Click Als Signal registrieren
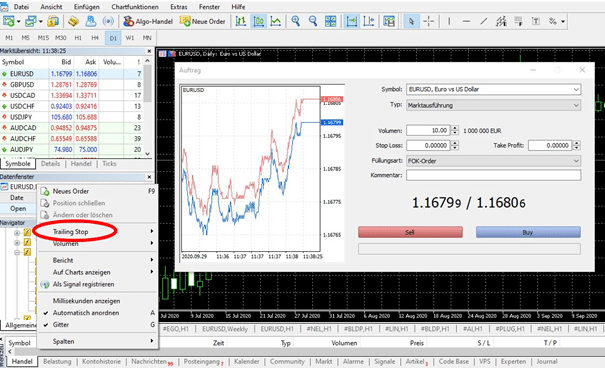605x368 pixels. [98, 284]
